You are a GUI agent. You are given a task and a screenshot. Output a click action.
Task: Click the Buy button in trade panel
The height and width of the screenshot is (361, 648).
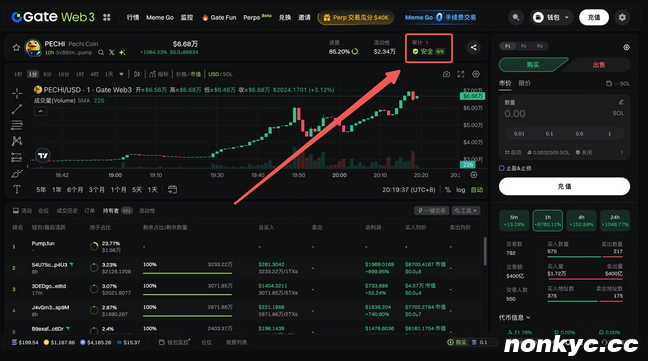533,65
